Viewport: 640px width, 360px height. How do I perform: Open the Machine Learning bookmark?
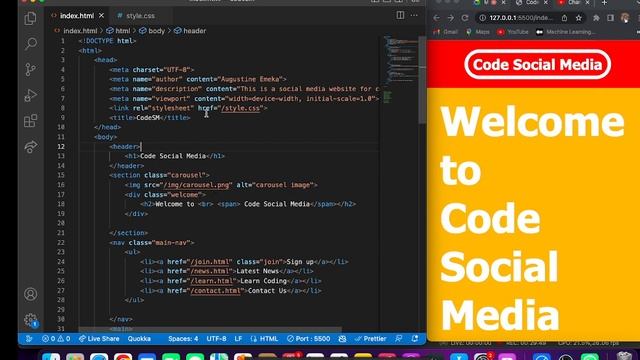point(566,32)
